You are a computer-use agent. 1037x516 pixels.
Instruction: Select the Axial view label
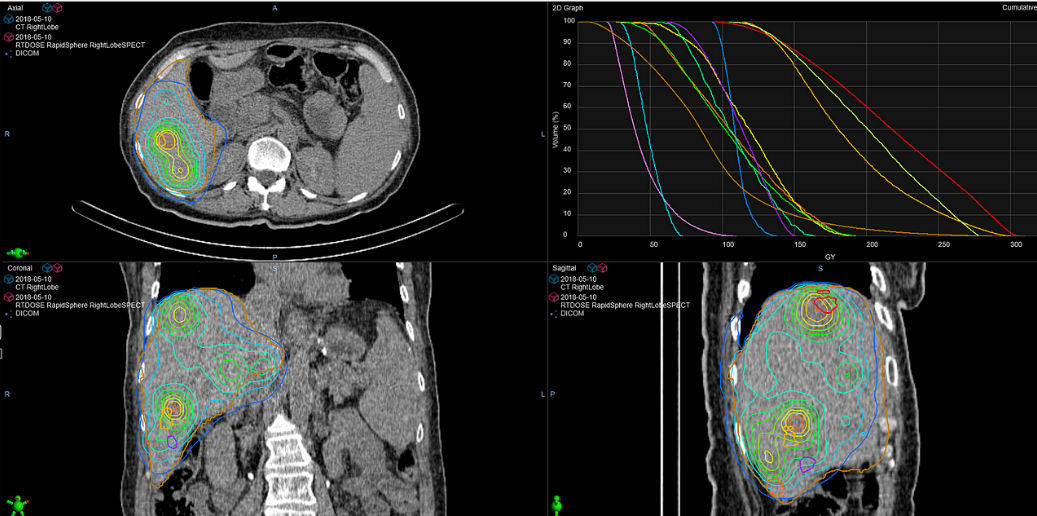[15, 8]
